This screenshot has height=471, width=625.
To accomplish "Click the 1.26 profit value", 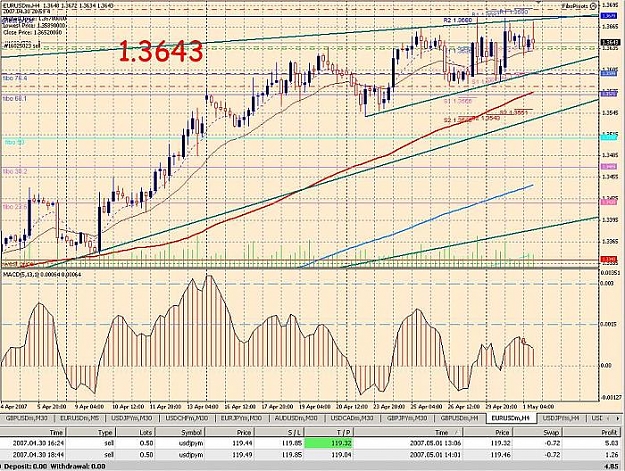I will click(613, 455).
